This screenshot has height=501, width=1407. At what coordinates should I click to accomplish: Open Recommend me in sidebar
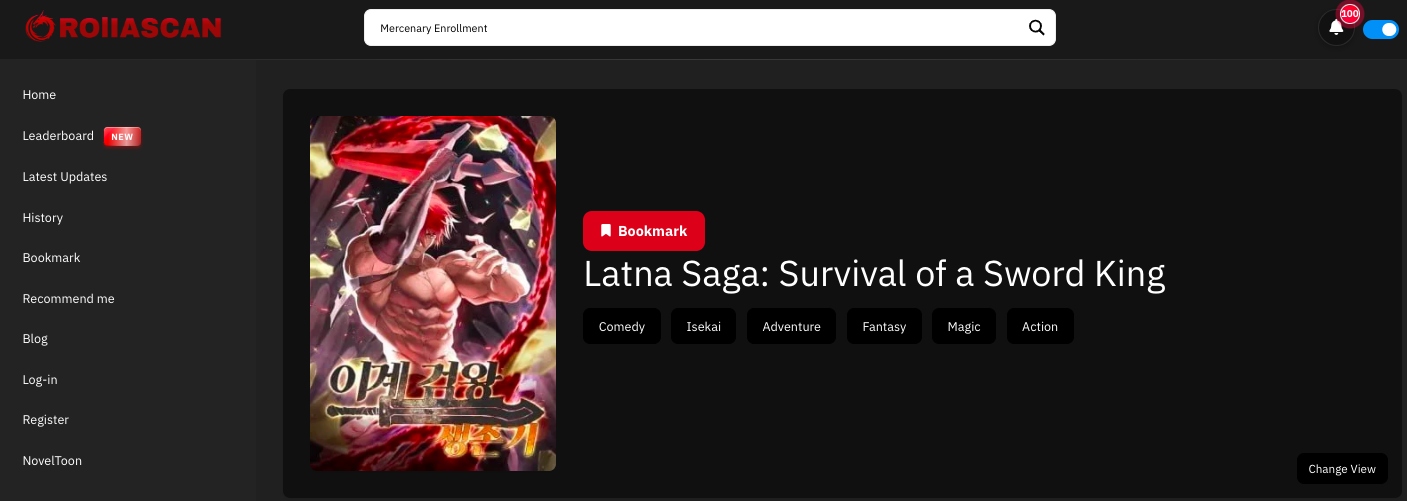(68, 299)
